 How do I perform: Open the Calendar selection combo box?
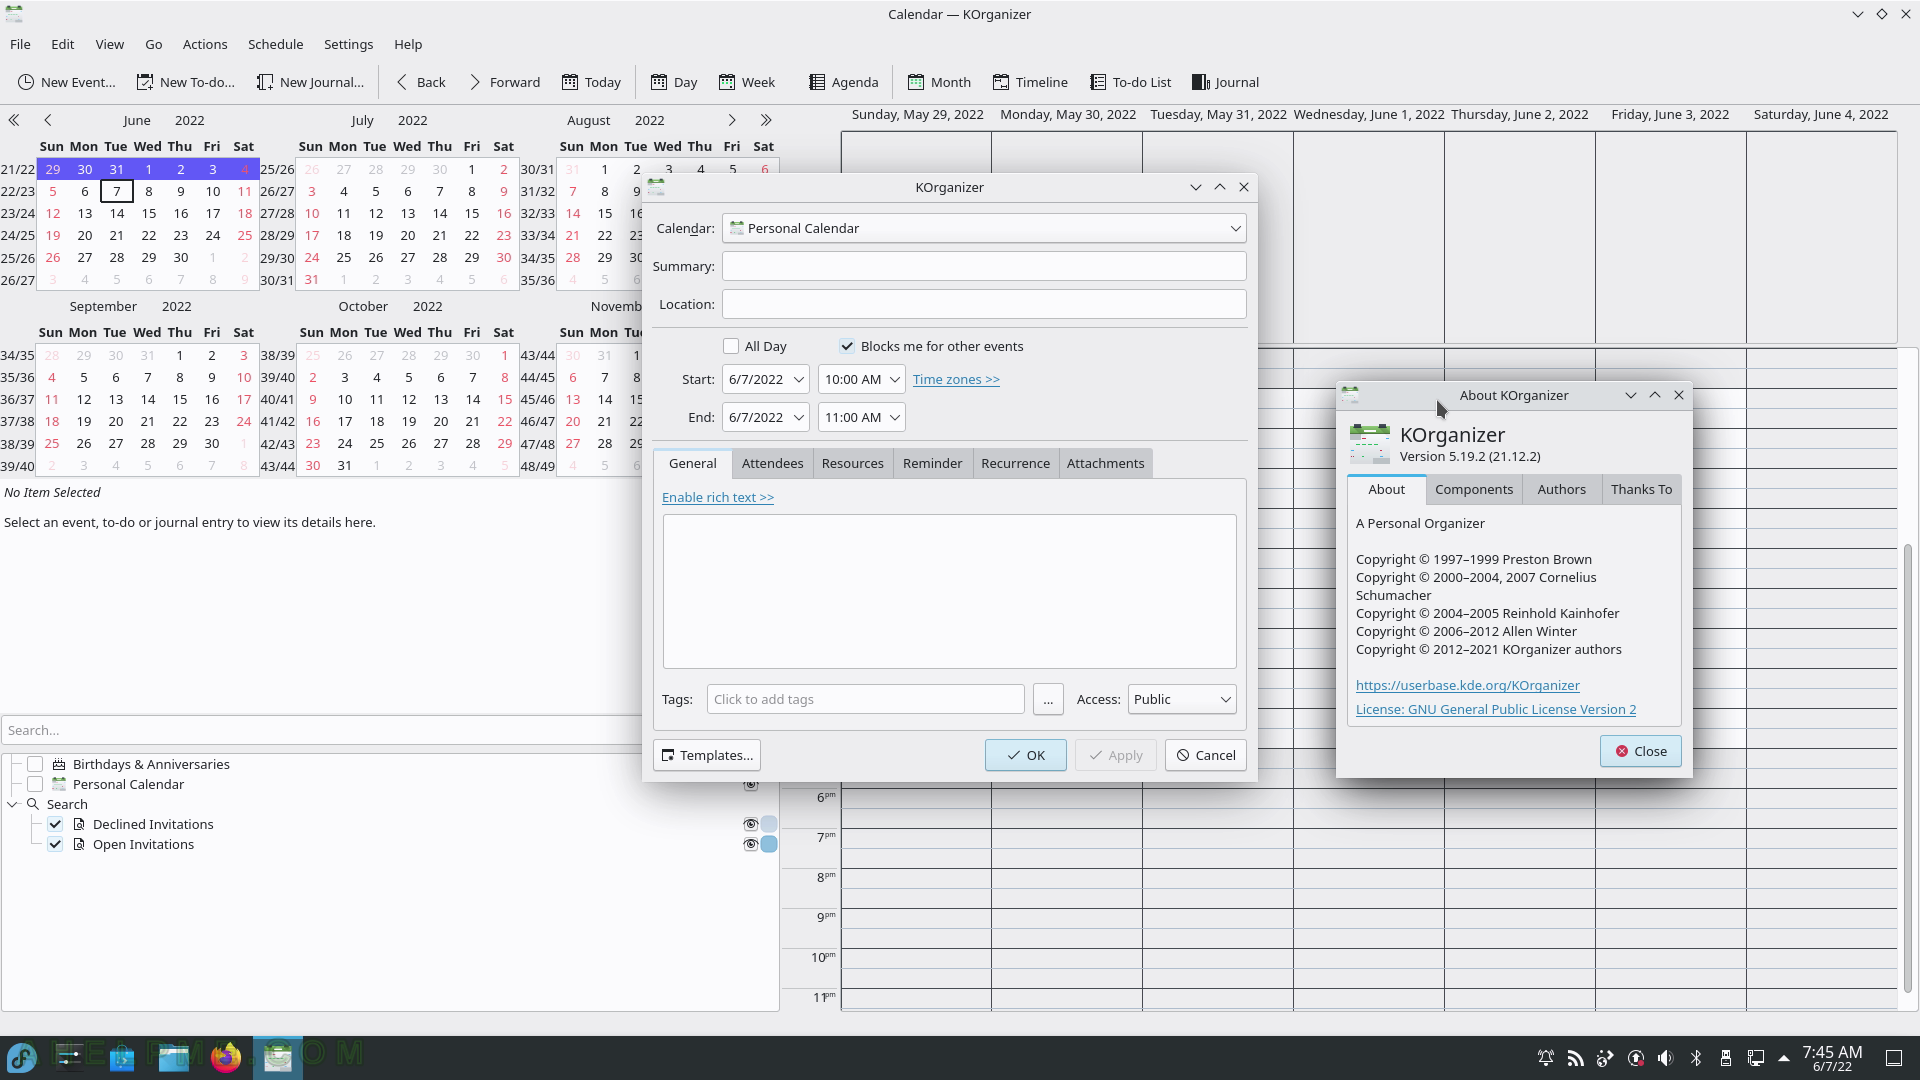pyautogui.click(x=984, y=228)
